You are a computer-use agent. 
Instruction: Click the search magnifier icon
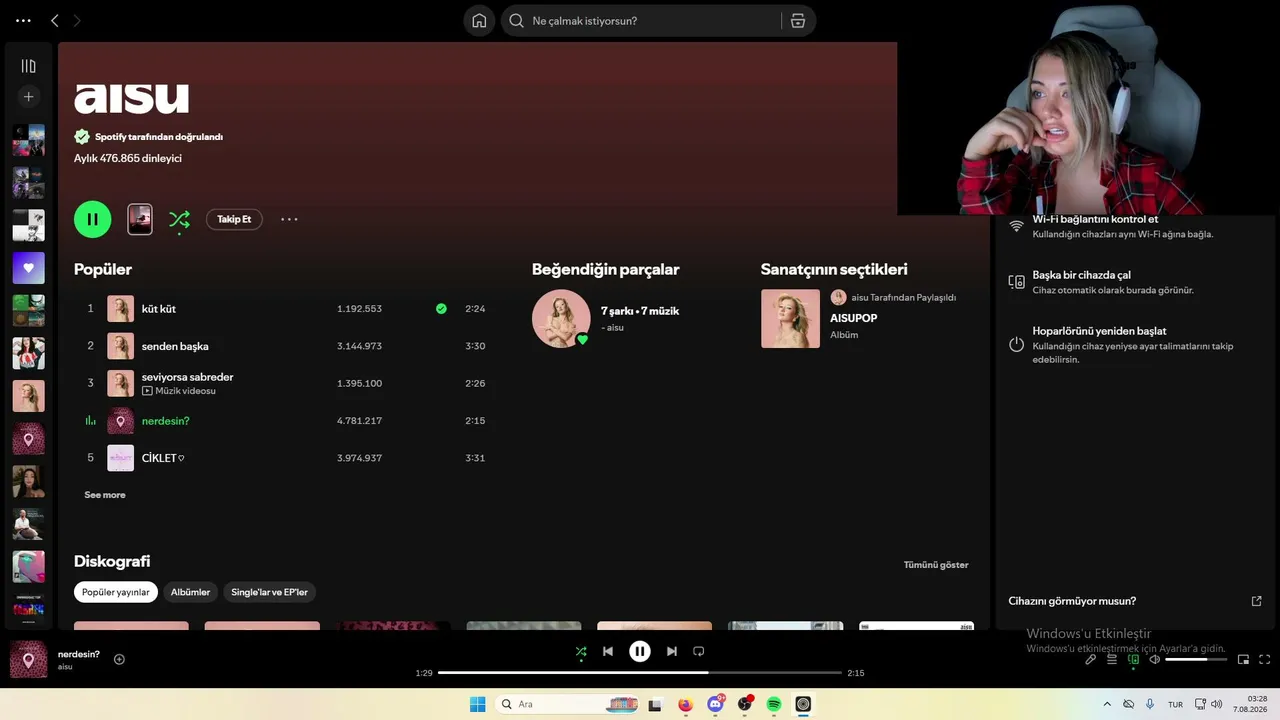coord(516,21)
